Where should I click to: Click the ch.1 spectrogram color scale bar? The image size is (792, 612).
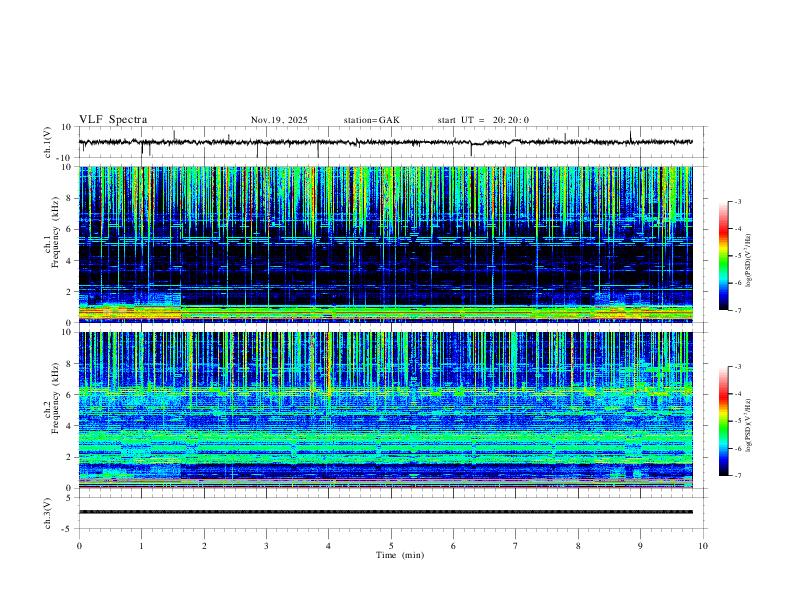(723, 256)
